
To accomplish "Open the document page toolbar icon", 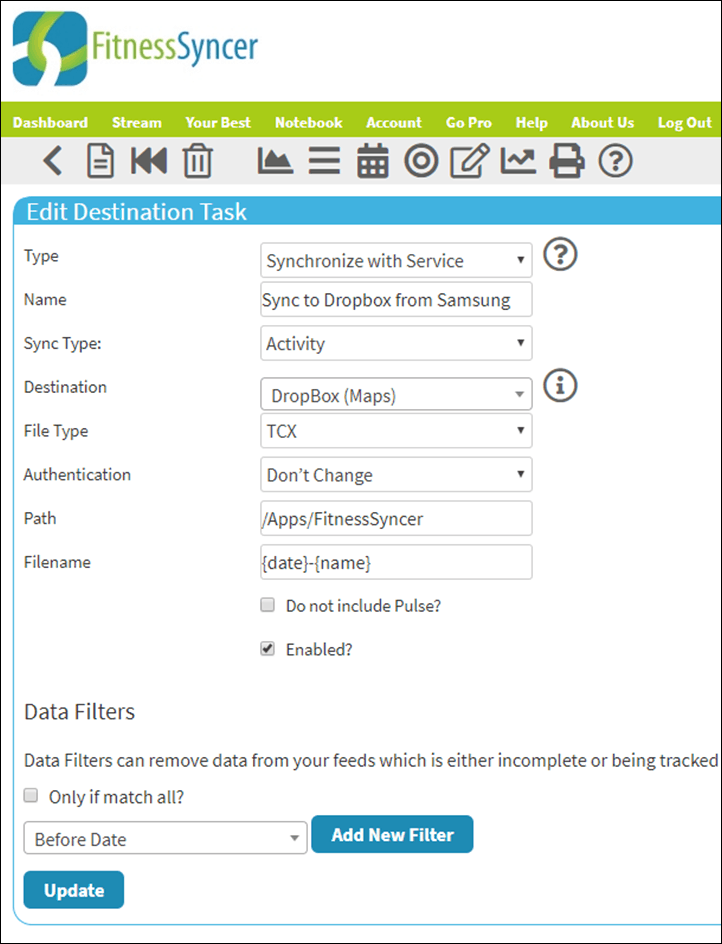I will tap(101, 161).
